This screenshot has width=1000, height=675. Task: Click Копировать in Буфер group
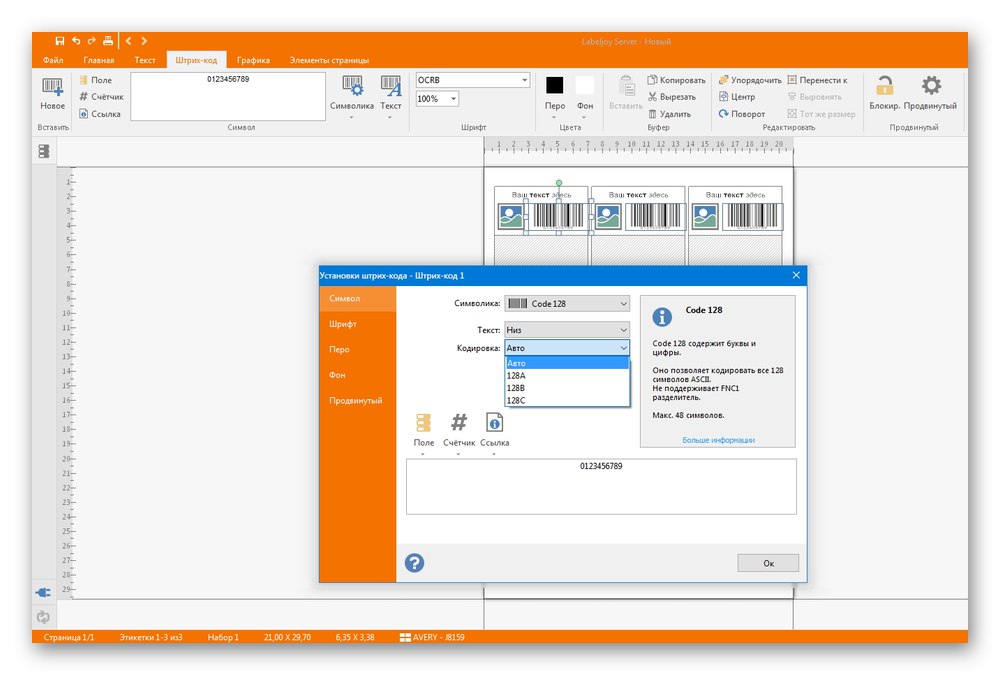[676, 80]
